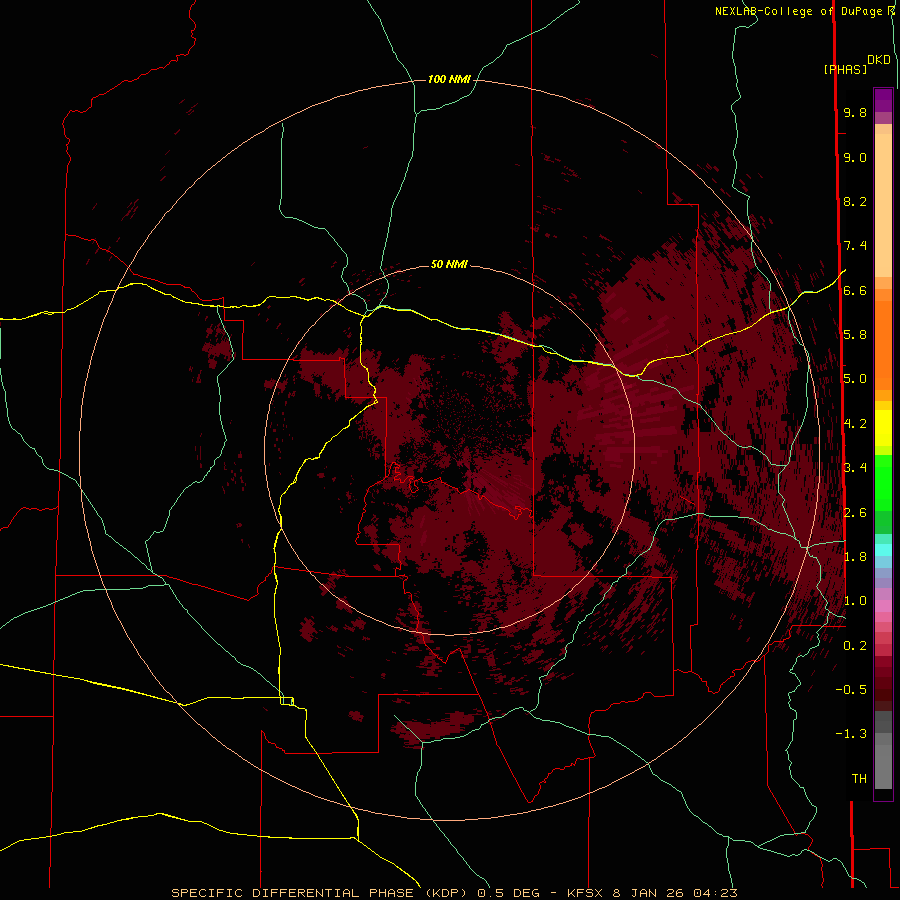900x900 pixels.
Task: Click the 100 NMI range ring label
Action: [x=449, y=79]
